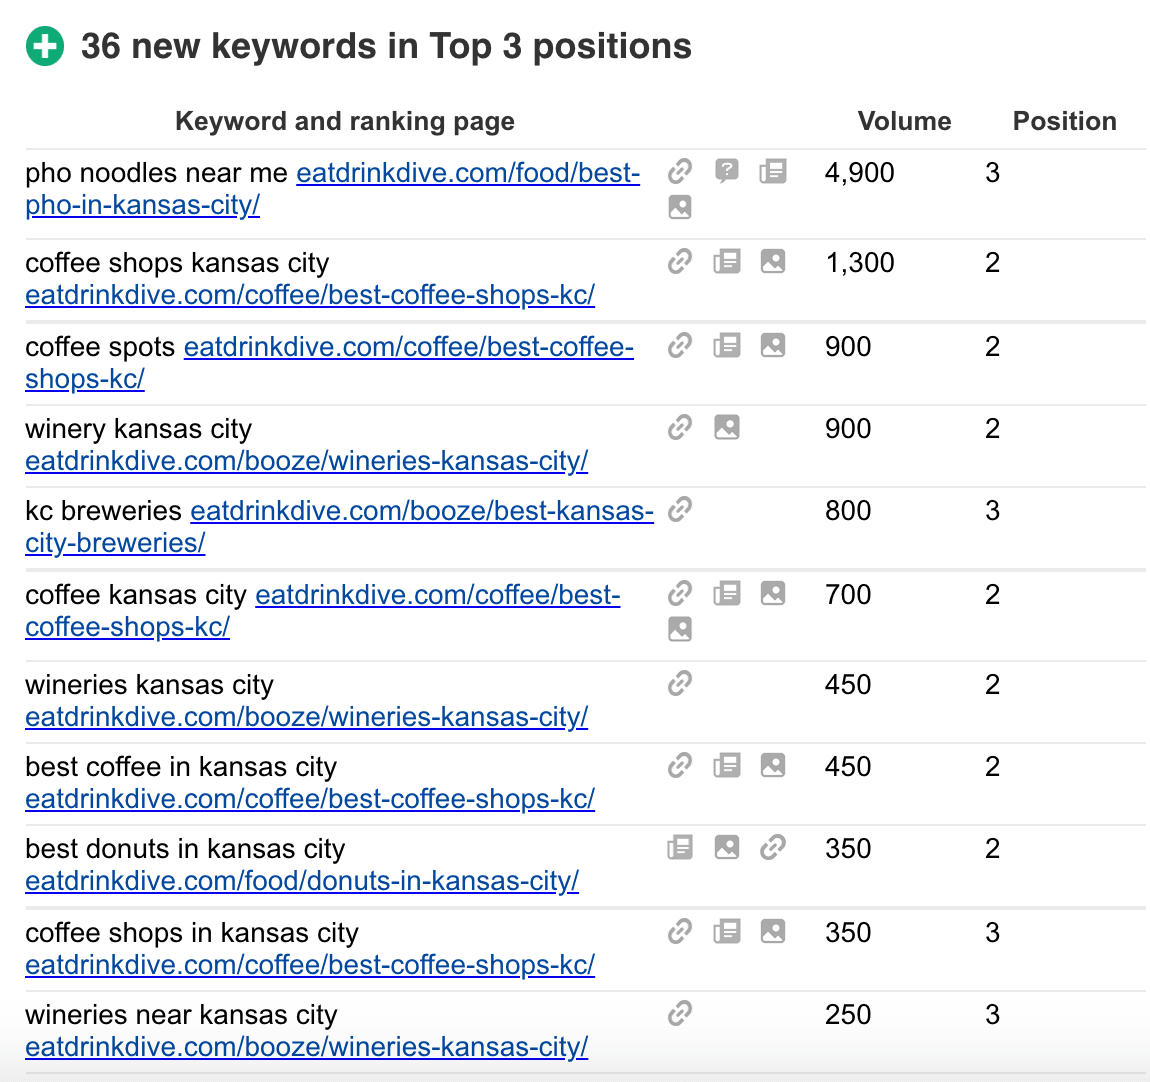Click the link icon in the wineries kansas city row
This screenshot has height=1082, width=1150.
tap(680, 684)
